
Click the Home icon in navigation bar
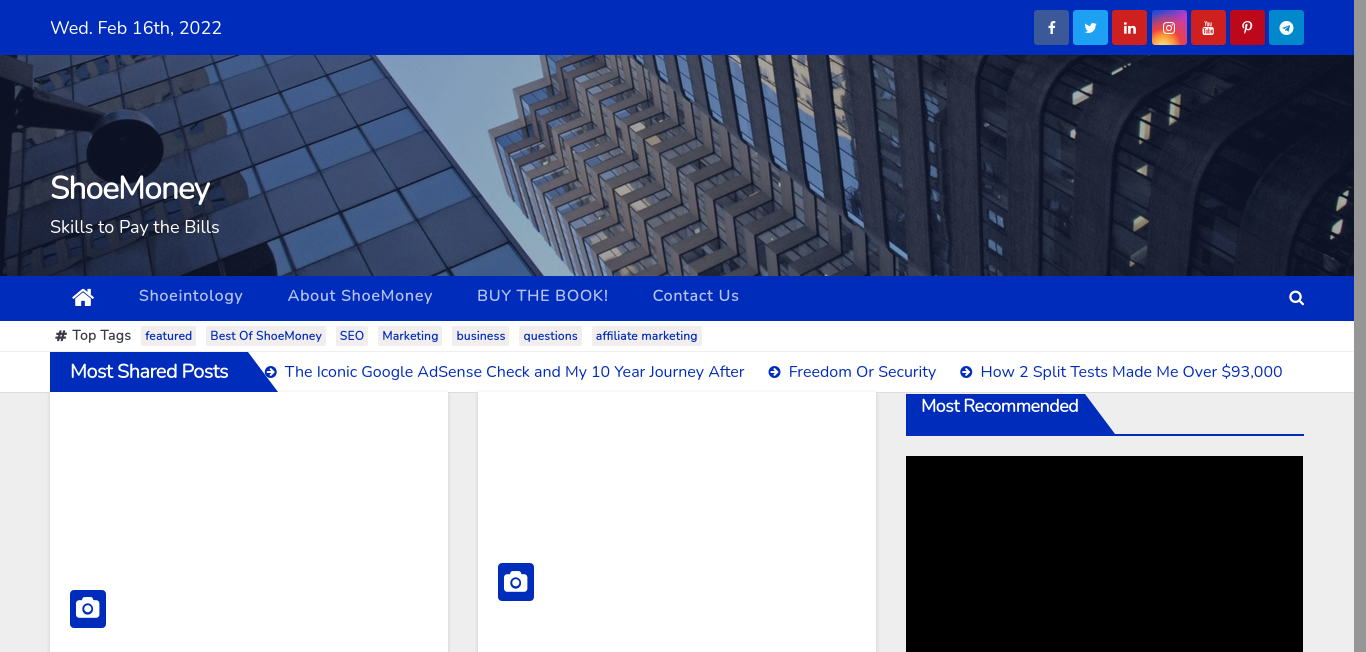[x=83, y=297]
